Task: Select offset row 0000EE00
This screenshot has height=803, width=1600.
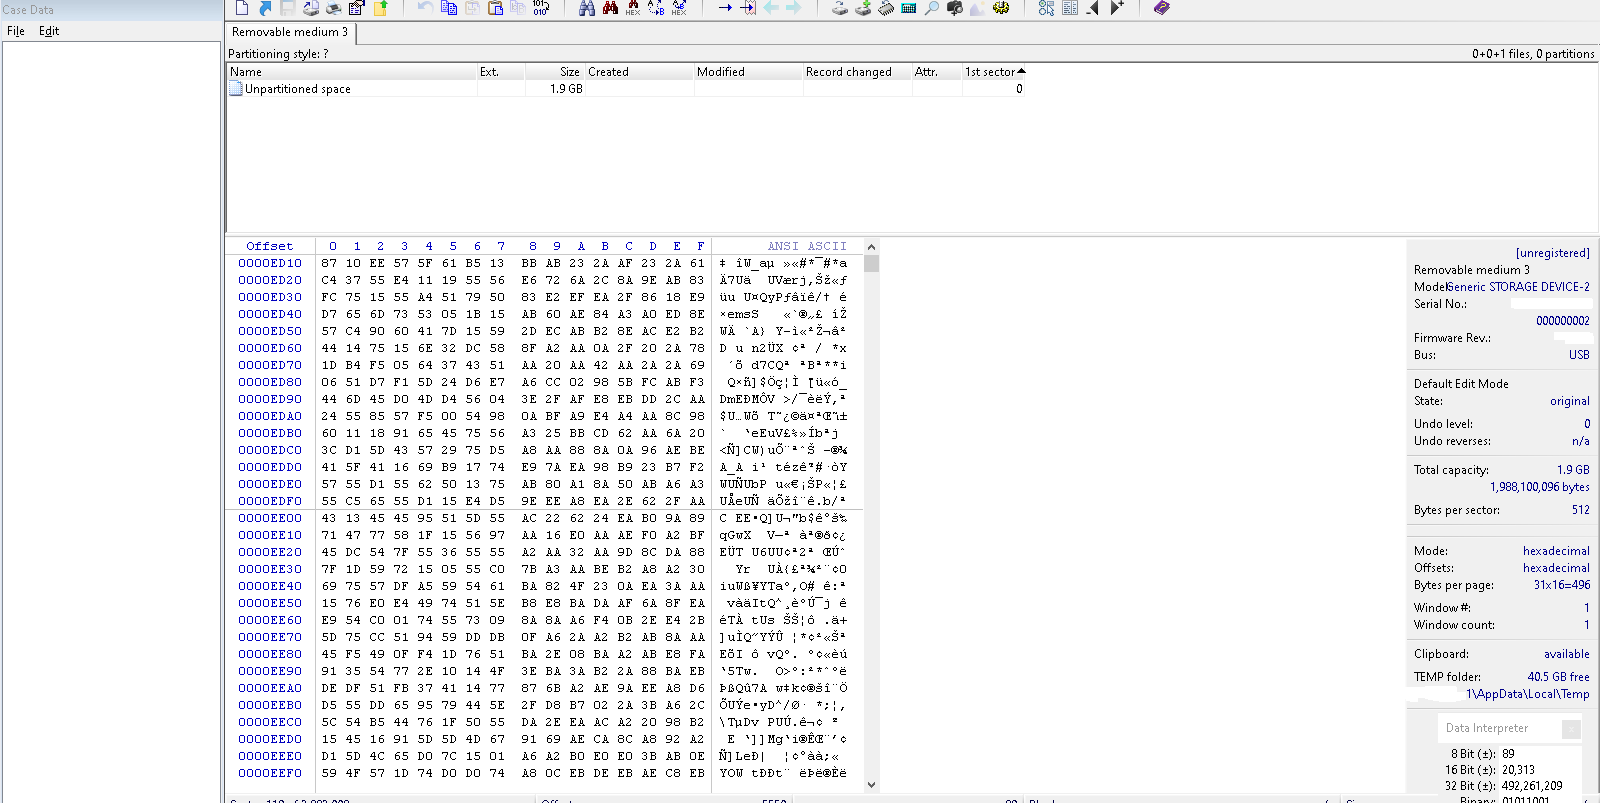Action: click(270, 518)
